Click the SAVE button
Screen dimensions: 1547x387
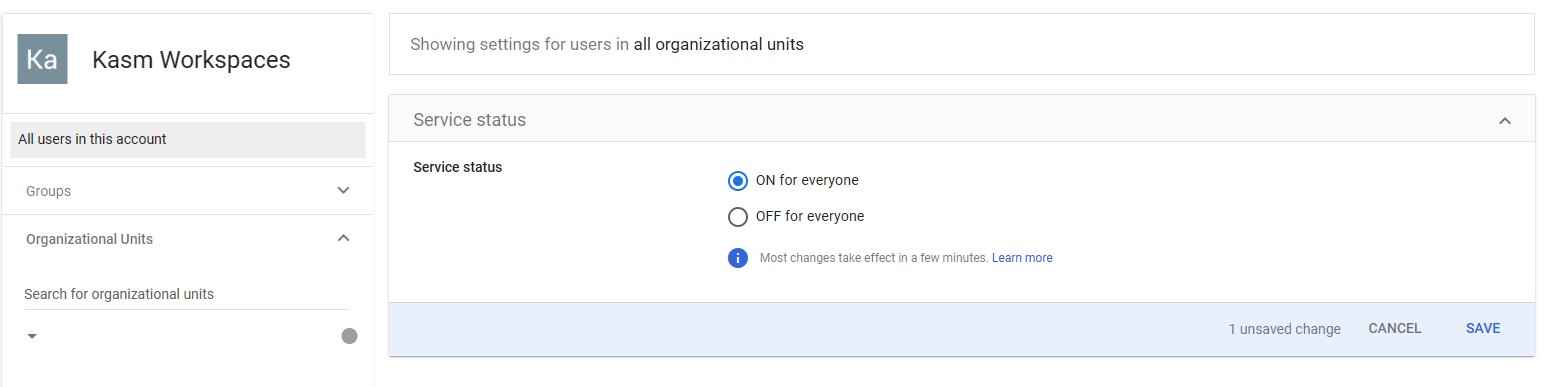click(1483, 329)
